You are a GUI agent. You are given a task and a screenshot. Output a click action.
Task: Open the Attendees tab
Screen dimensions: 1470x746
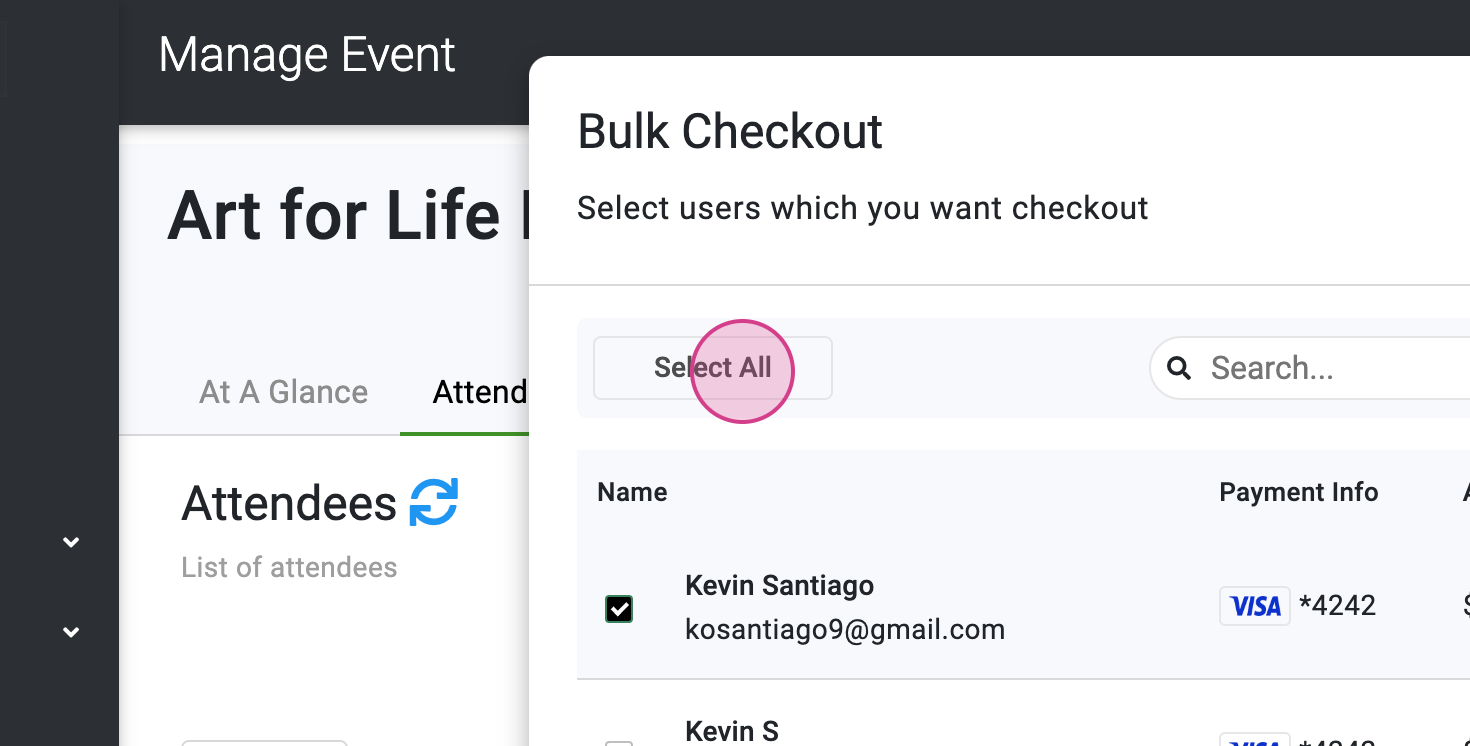point(480,392)
